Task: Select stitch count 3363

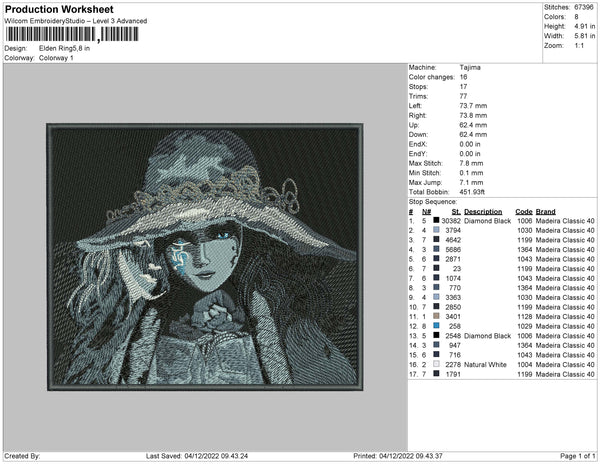Action: click(x=453, y=297)
